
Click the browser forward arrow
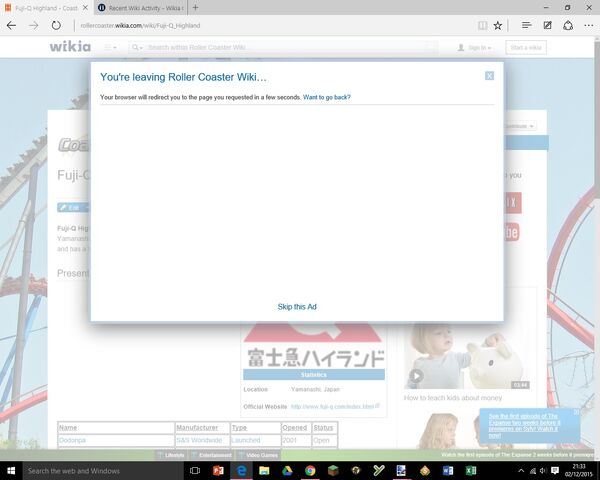tap(34, 26)
